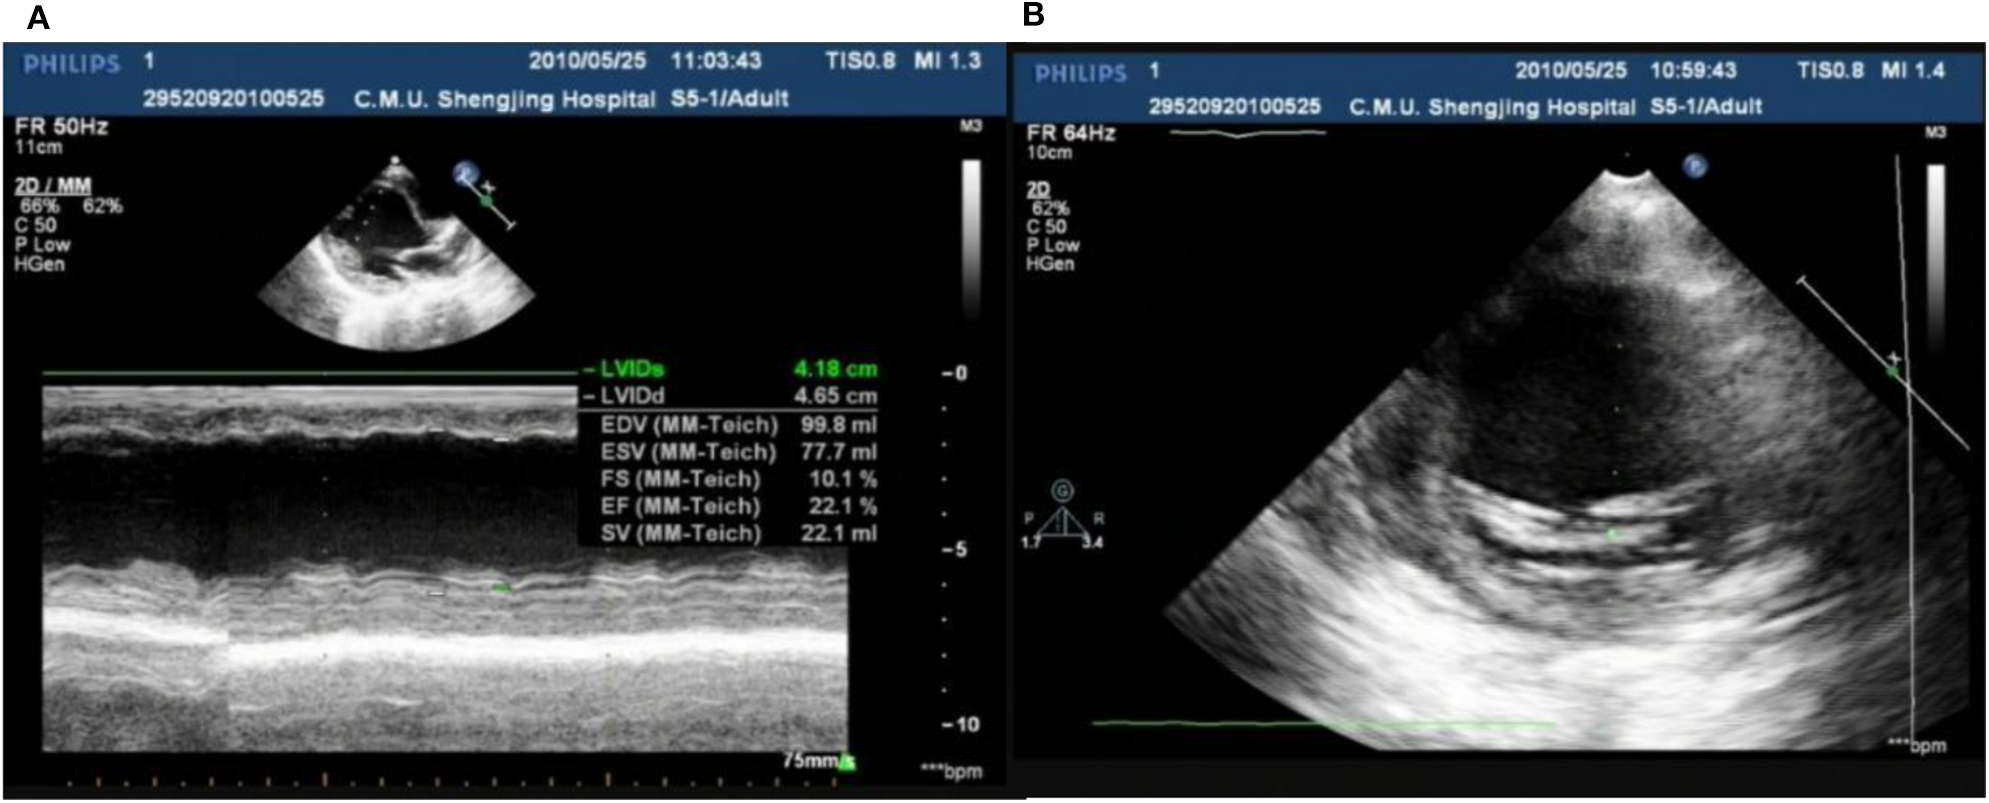This screenshot has width=1989, height=803.
Task: Click the green cursor marker in panel B
Action: [1891, 370]
